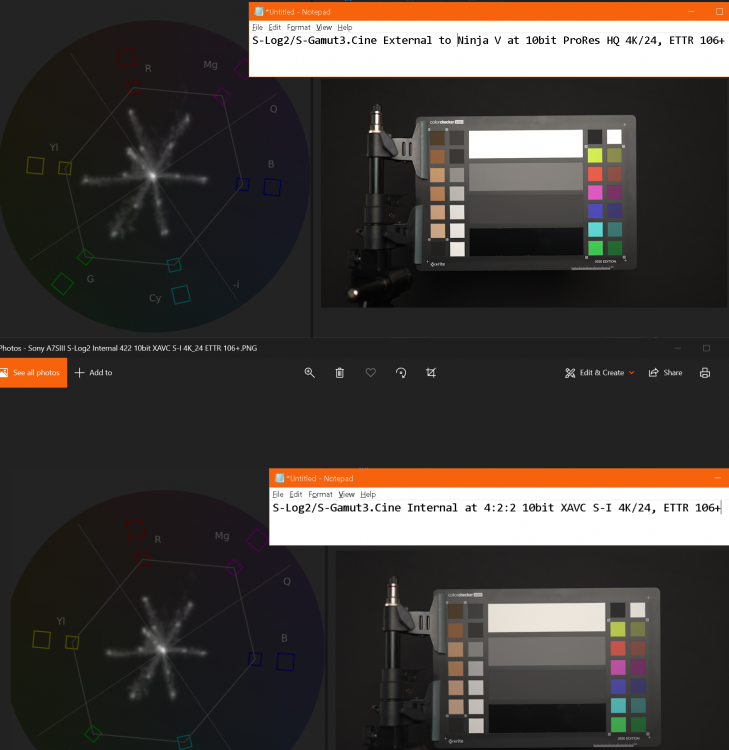Click Add to in the Photos toolbar
The image size is (729, 750).
point(93,372)
